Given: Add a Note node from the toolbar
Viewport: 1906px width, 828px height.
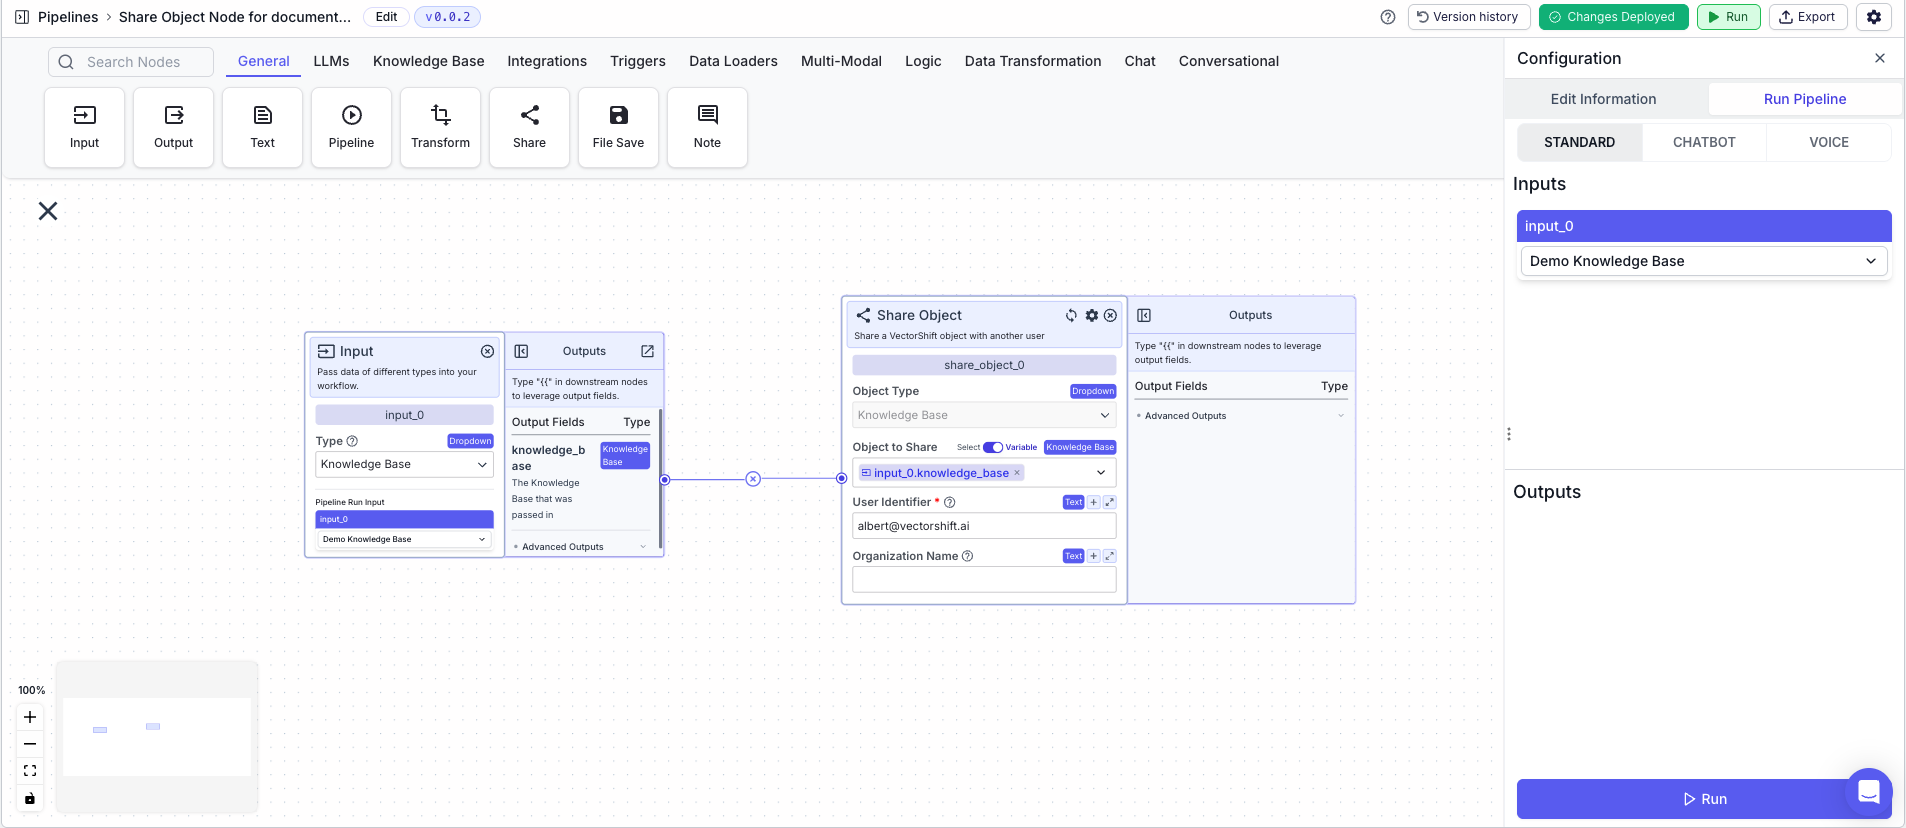Looking at the screenshot, I should click(707, 127).
